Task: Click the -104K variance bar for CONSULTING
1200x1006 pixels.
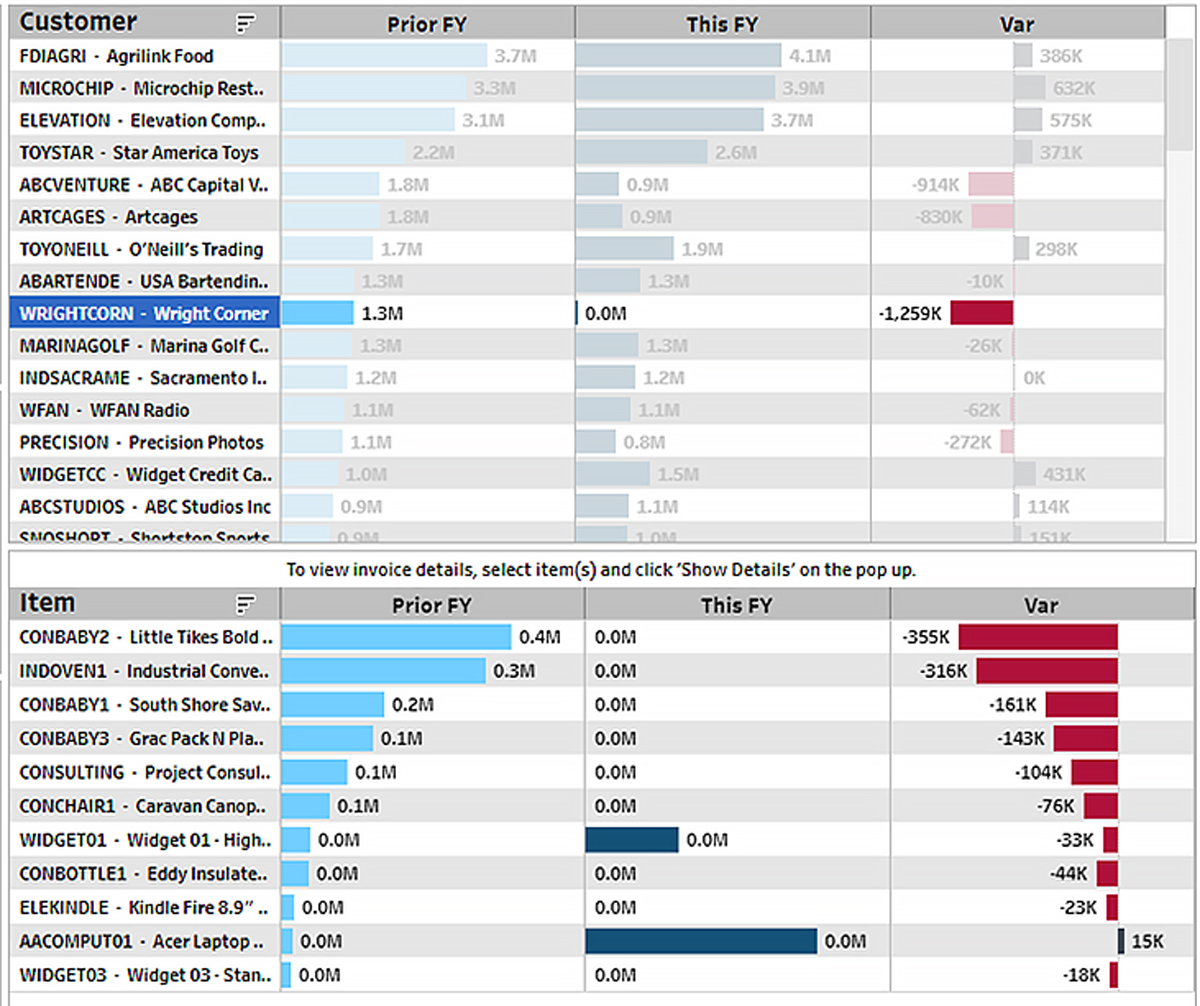Action: point(1095,772)
